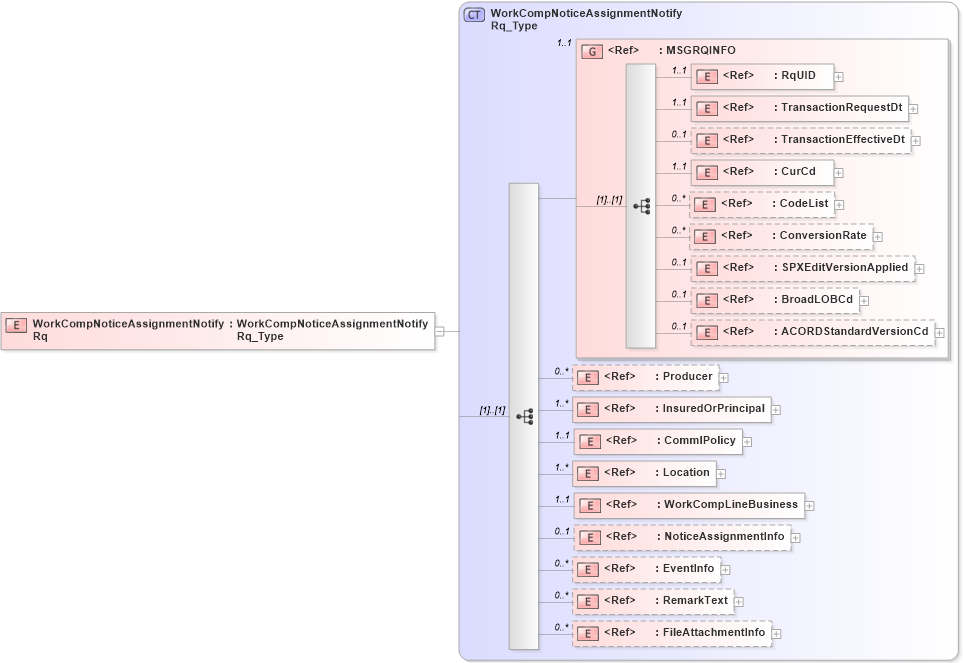
Task: Select the sequence compositor icon inside MSGRQINFO
Action: click(644, 205)
